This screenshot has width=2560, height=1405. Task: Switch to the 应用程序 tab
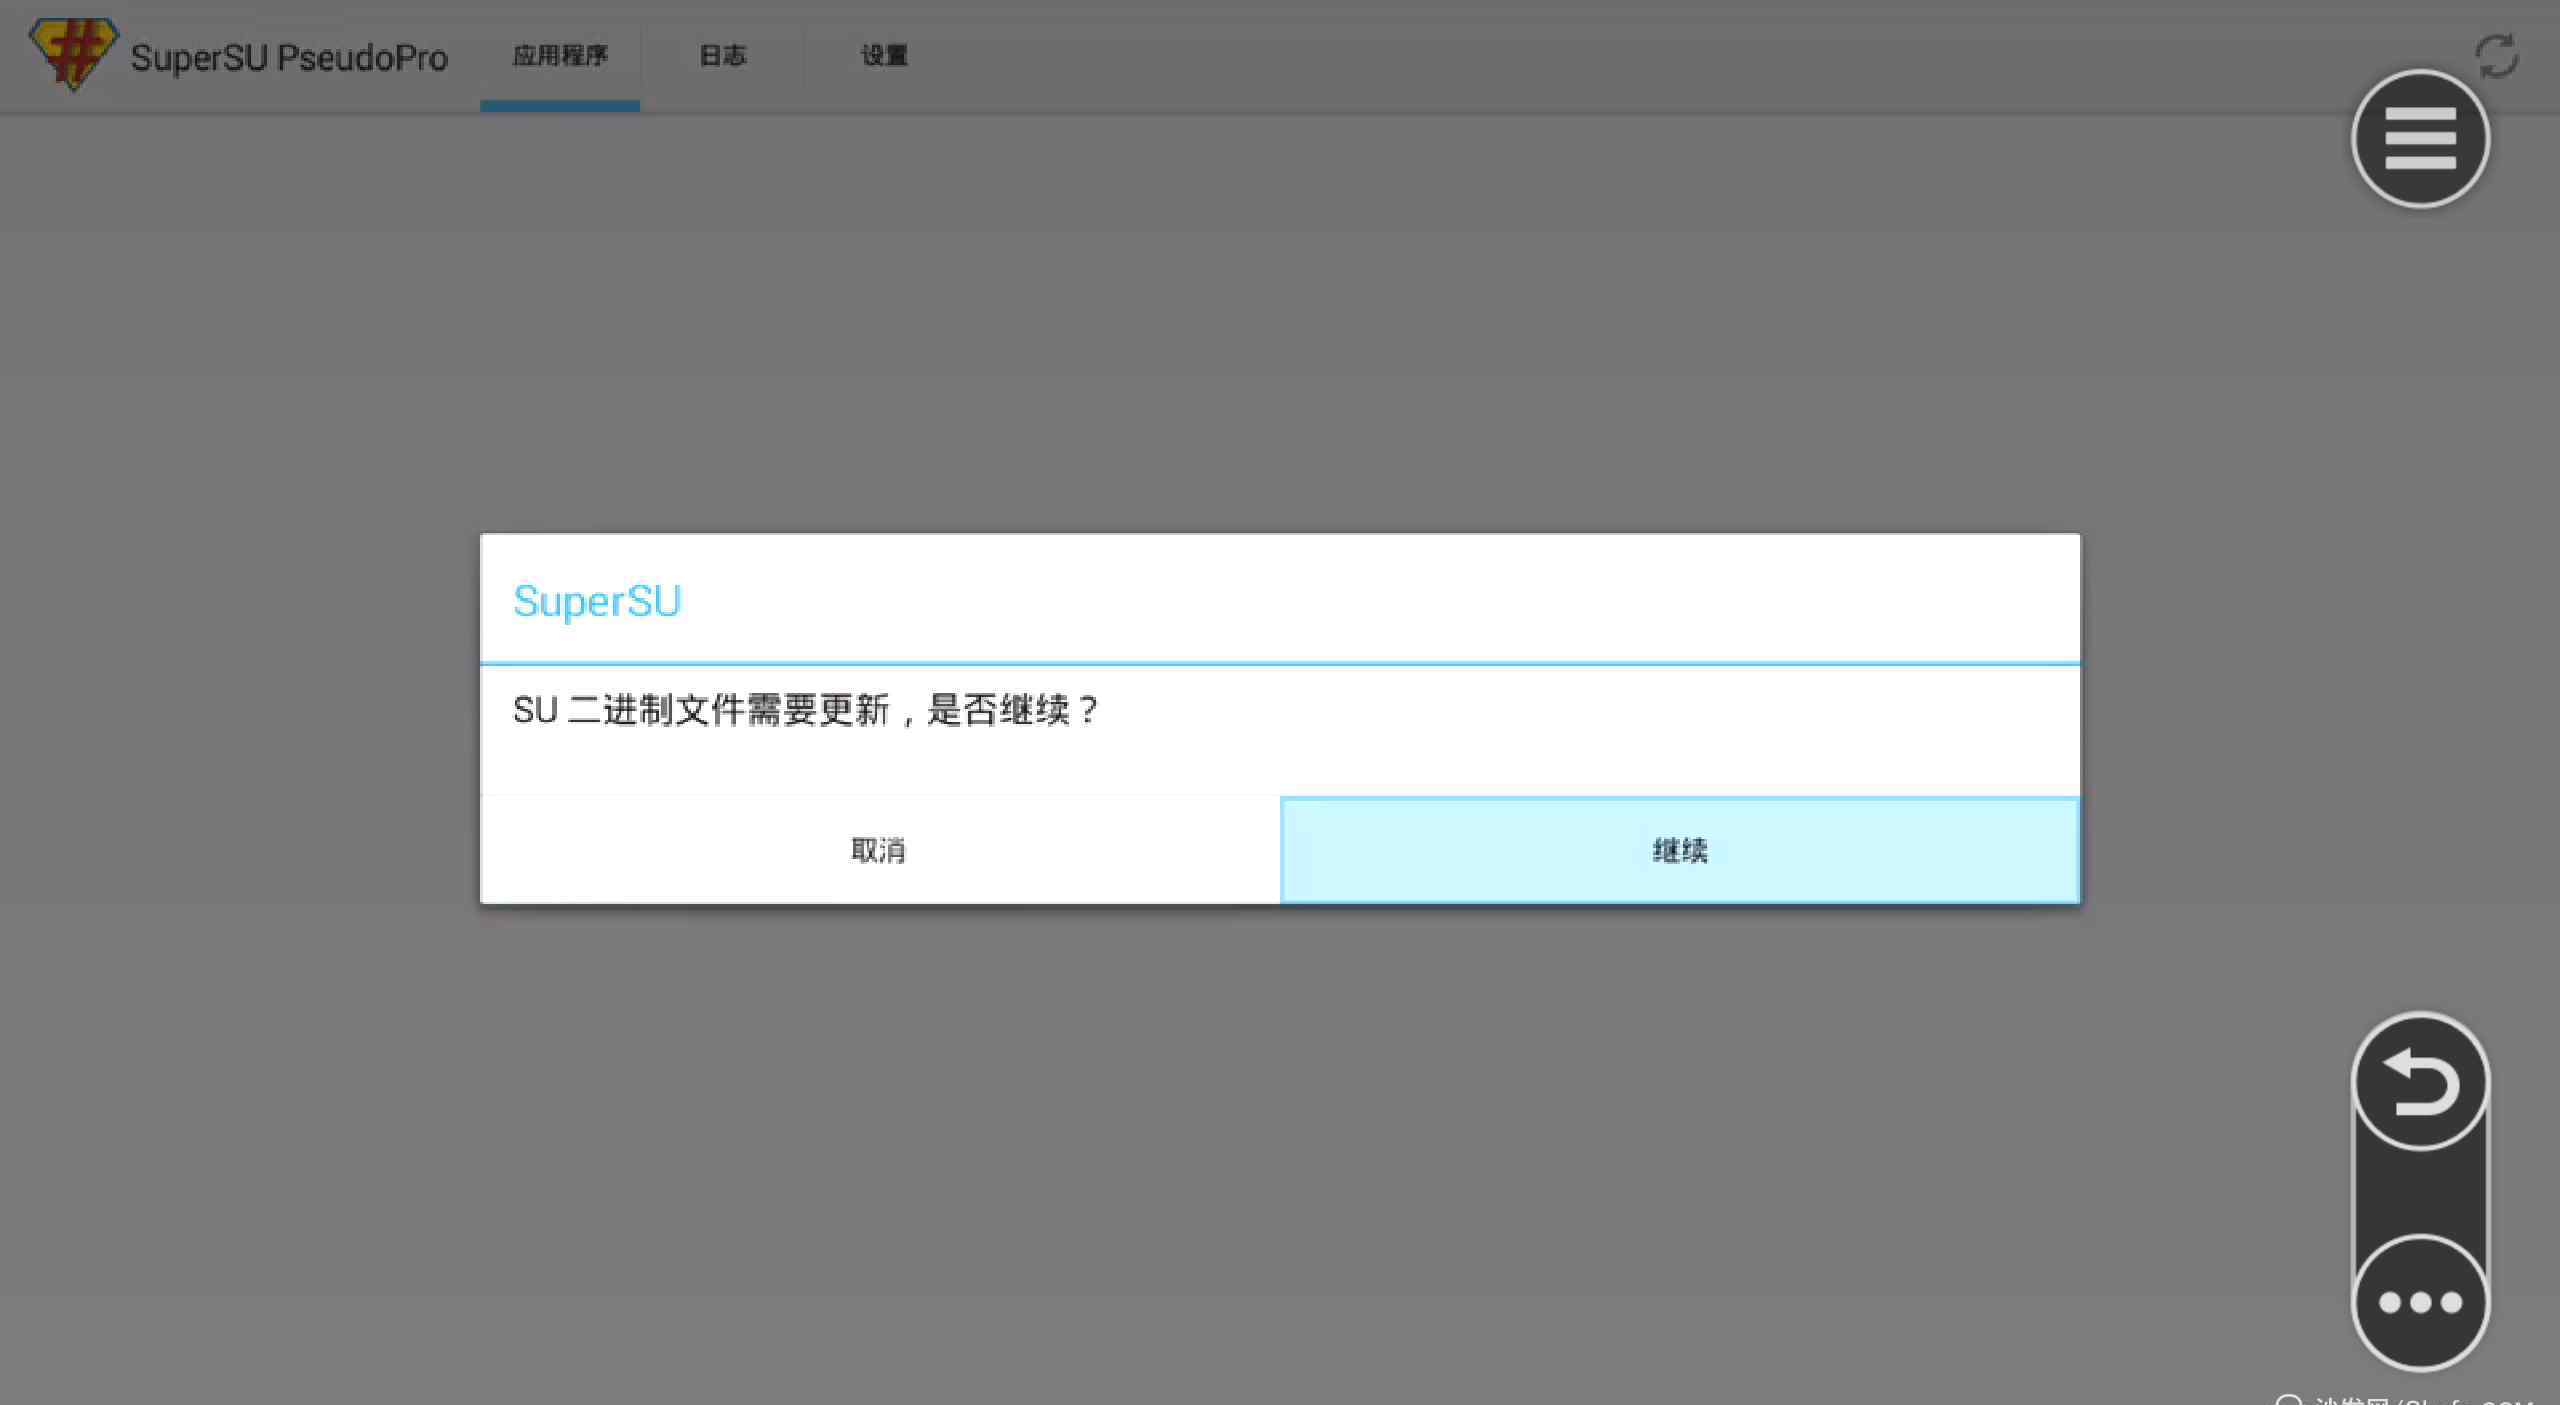coord(560,56)
